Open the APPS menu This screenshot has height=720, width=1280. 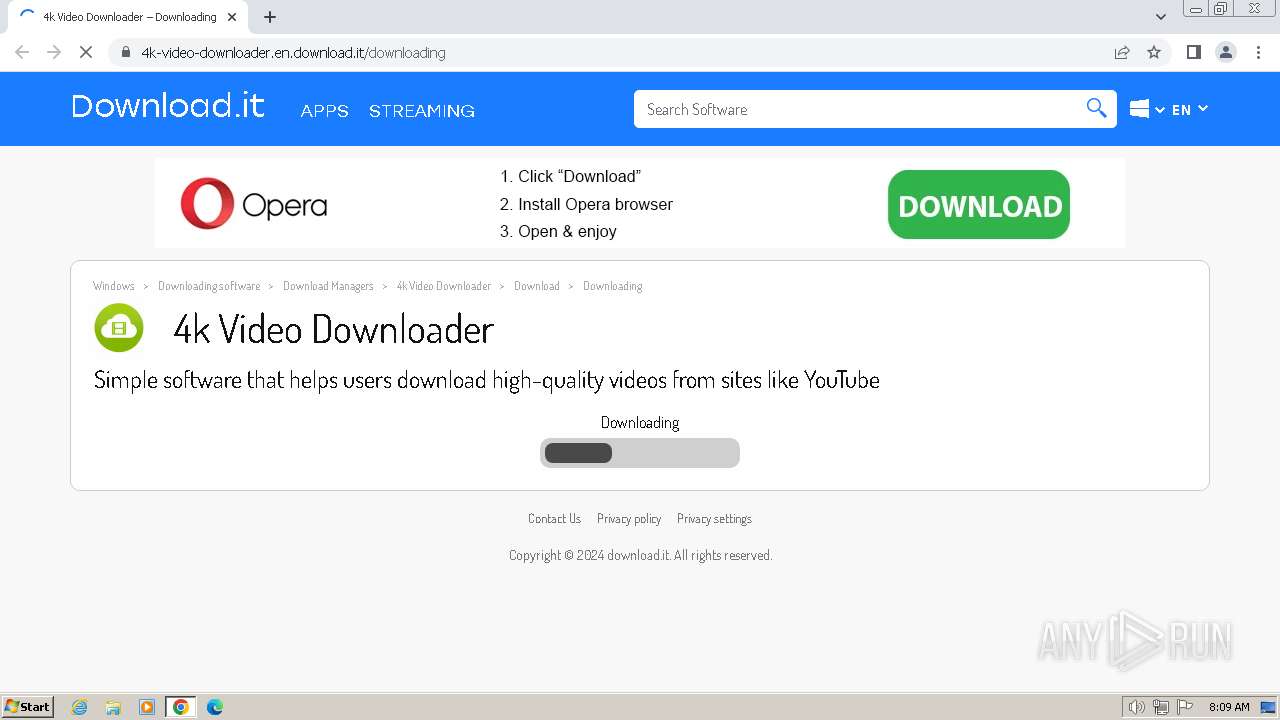pyautogui.click(x=325, y=111)
